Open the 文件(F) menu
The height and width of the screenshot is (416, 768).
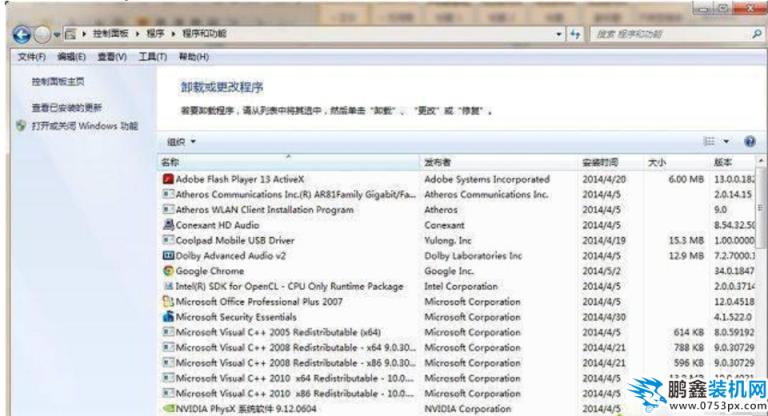point(32,57)
